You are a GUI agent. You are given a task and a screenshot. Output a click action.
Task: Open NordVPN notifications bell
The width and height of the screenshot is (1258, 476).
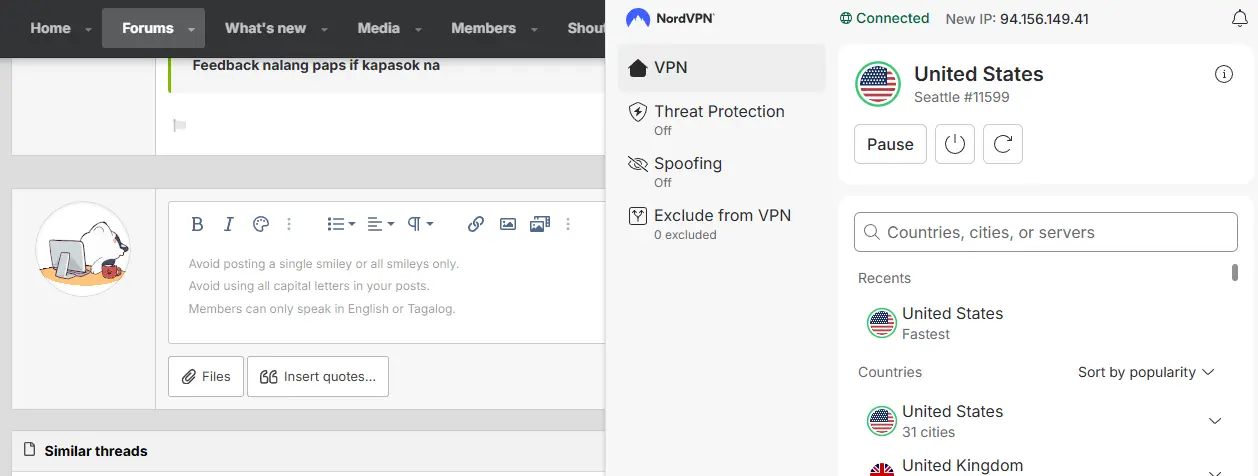1238,19
